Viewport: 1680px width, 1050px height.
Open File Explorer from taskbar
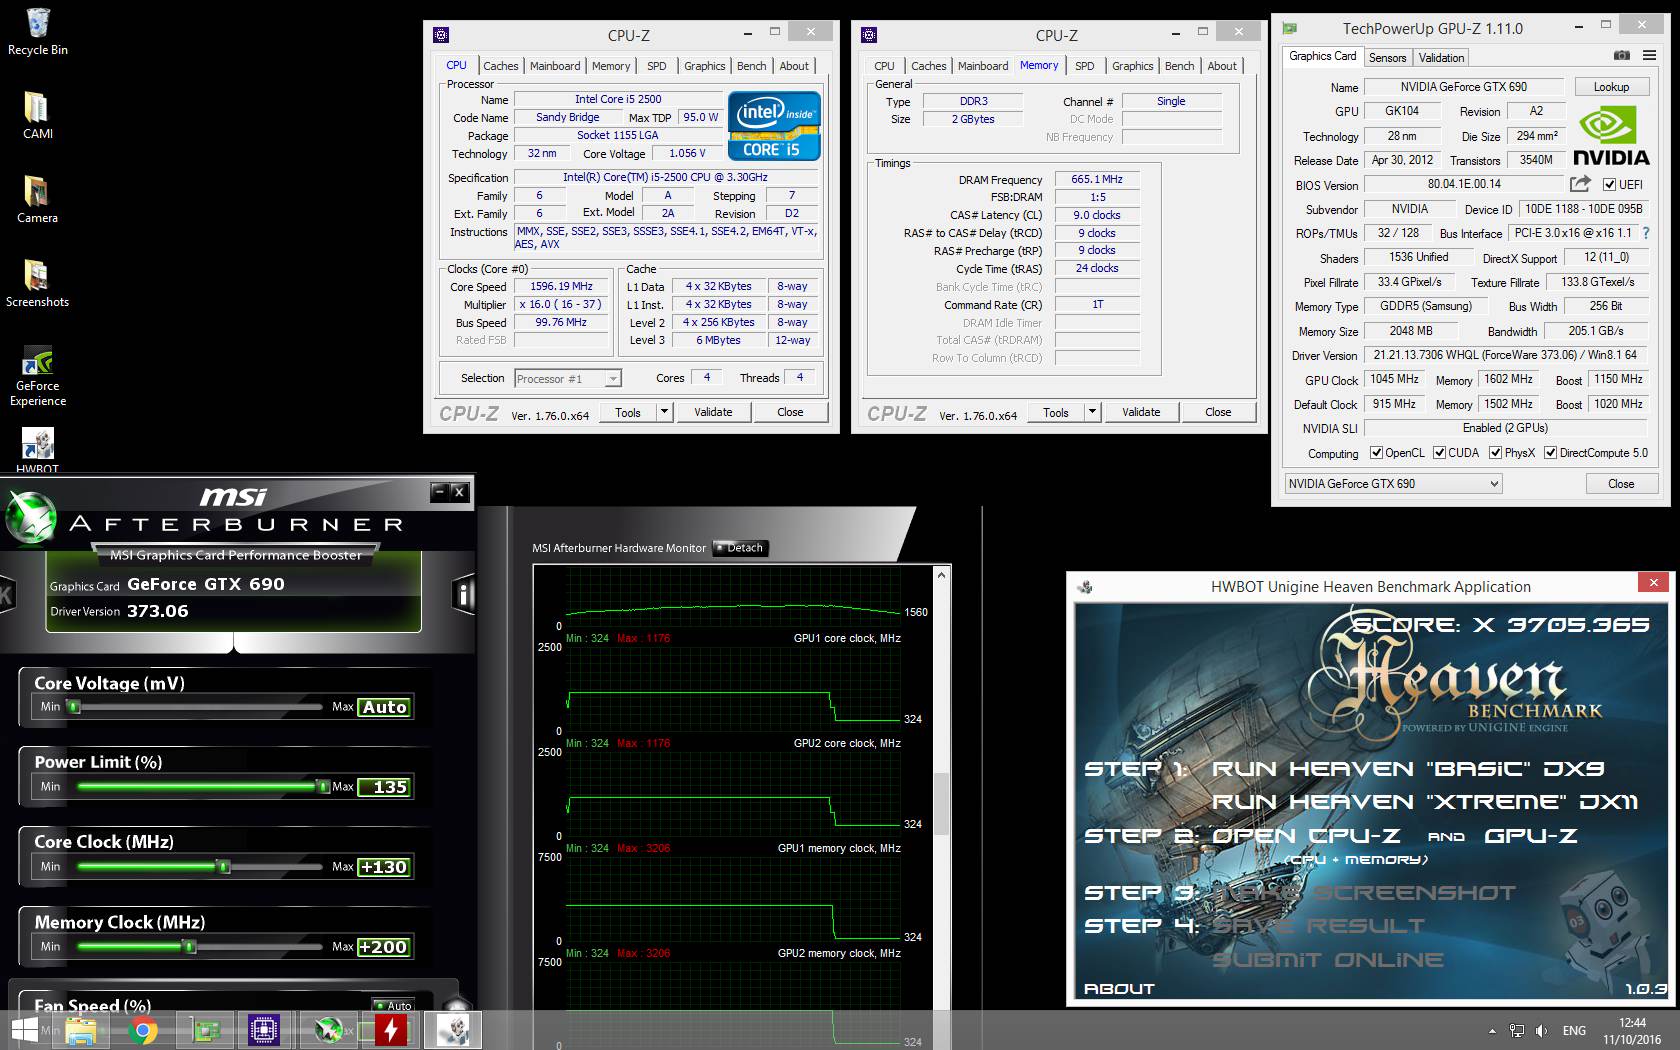tap(82, 1030)
